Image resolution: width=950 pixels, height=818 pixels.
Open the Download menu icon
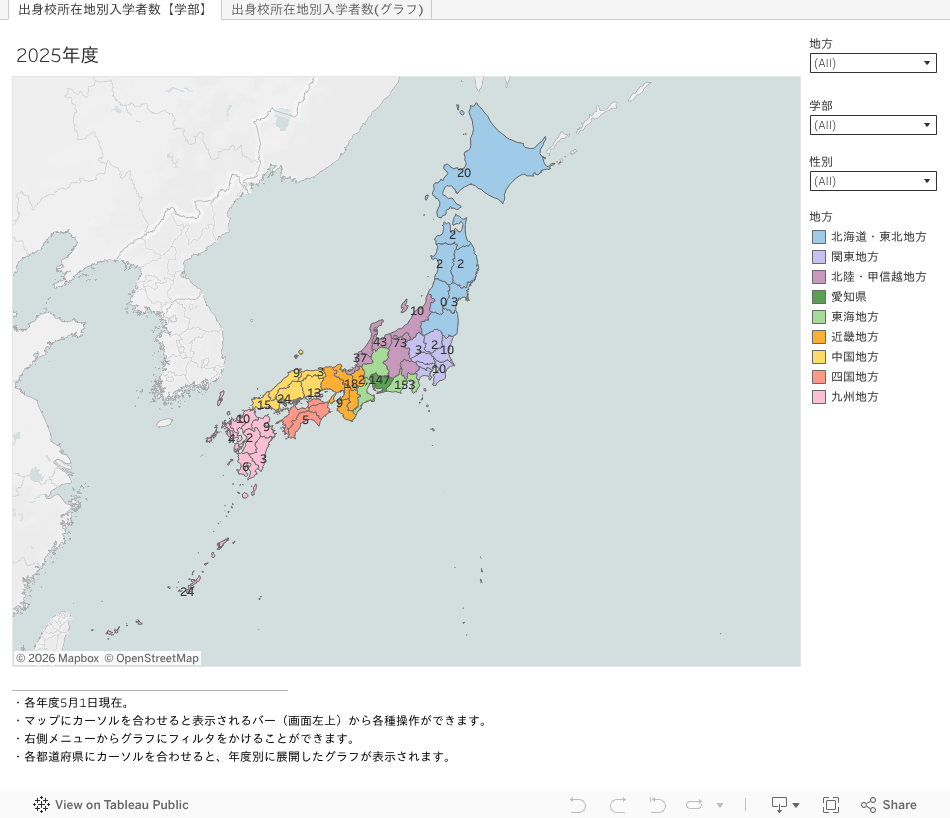(785, 805)
